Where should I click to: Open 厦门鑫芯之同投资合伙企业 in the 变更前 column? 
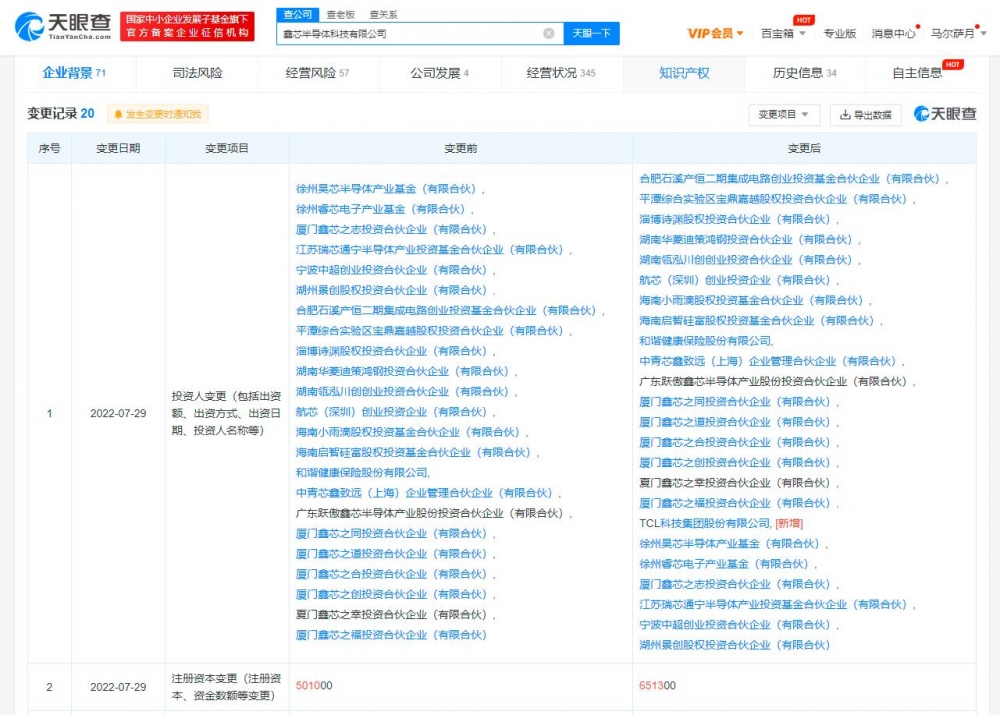click(392, 534)
